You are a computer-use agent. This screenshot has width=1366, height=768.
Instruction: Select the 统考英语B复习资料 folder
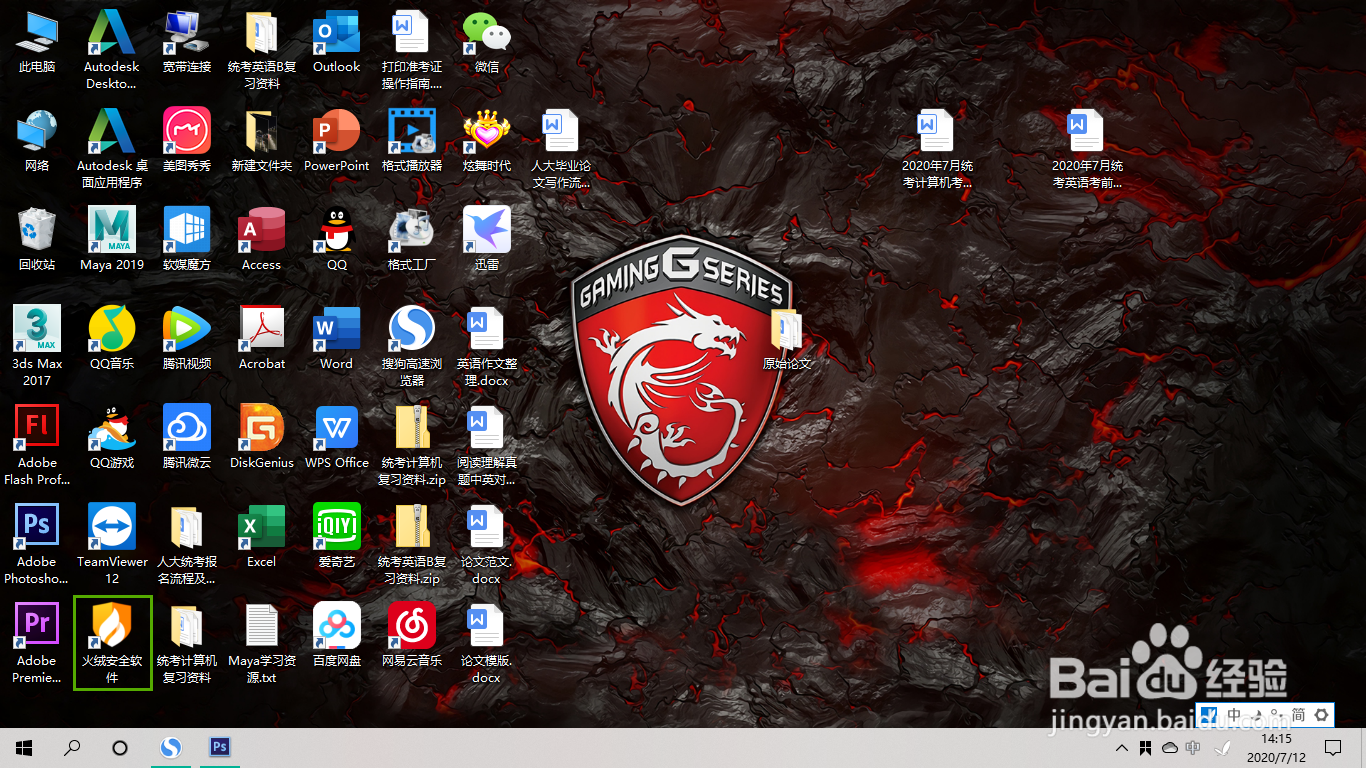[262, 49]
